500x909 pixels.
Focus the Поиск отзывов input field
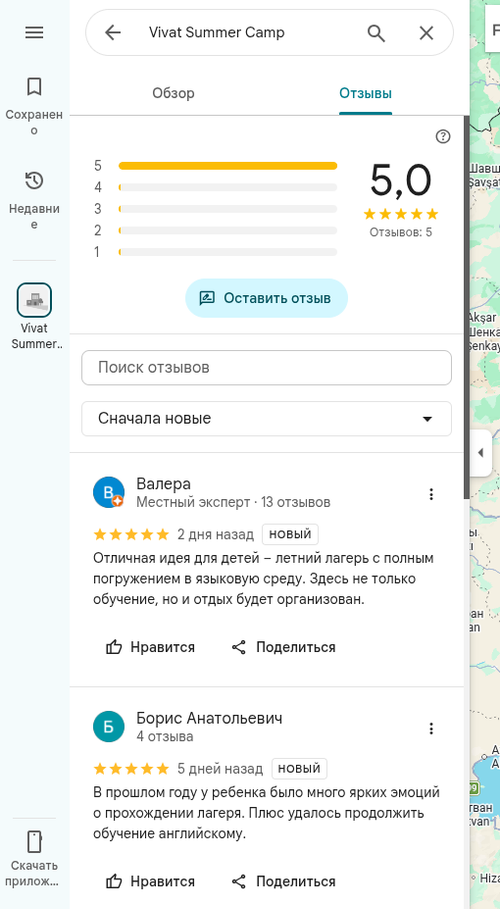pos(266,368)
